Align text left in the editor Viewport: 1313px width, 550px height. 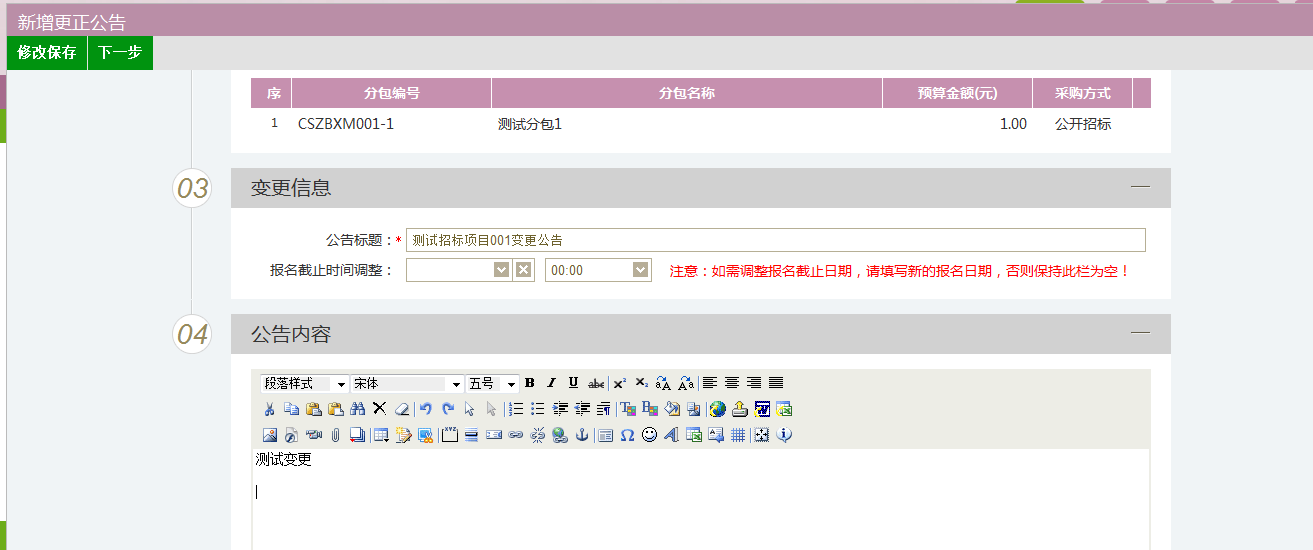pyautogui.click(x=709, y=383)
